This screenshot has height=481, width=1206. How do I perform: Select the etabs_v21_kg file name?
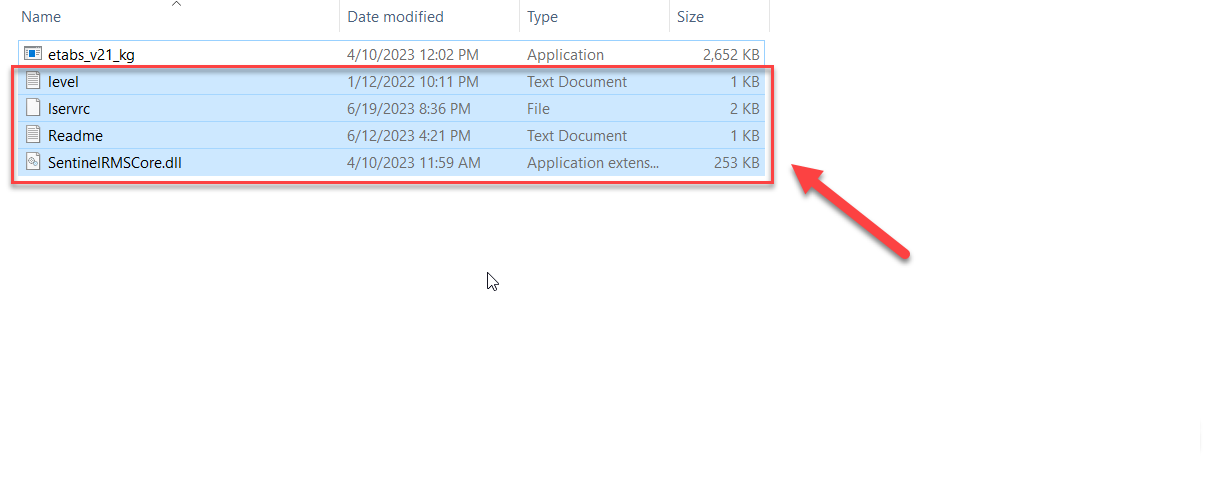[91, 55]
